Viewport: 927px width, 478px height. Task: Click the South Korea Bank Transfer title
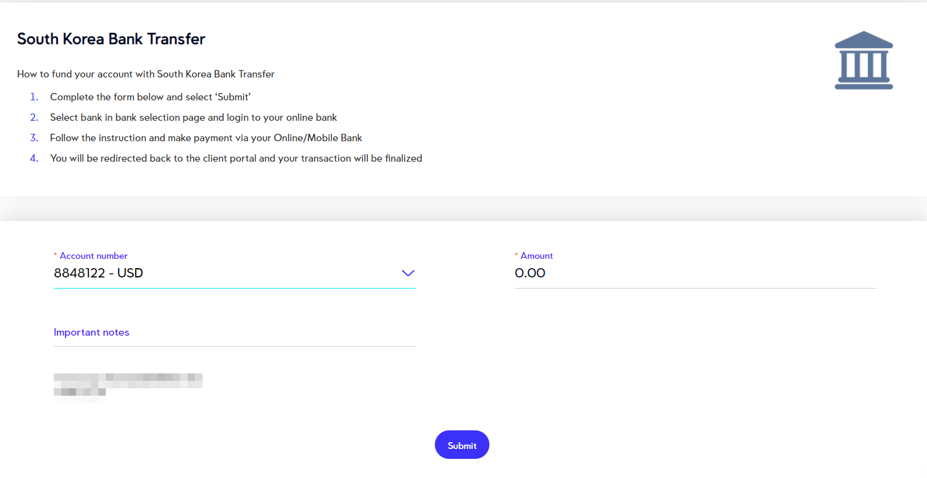[x=111, y=39]
